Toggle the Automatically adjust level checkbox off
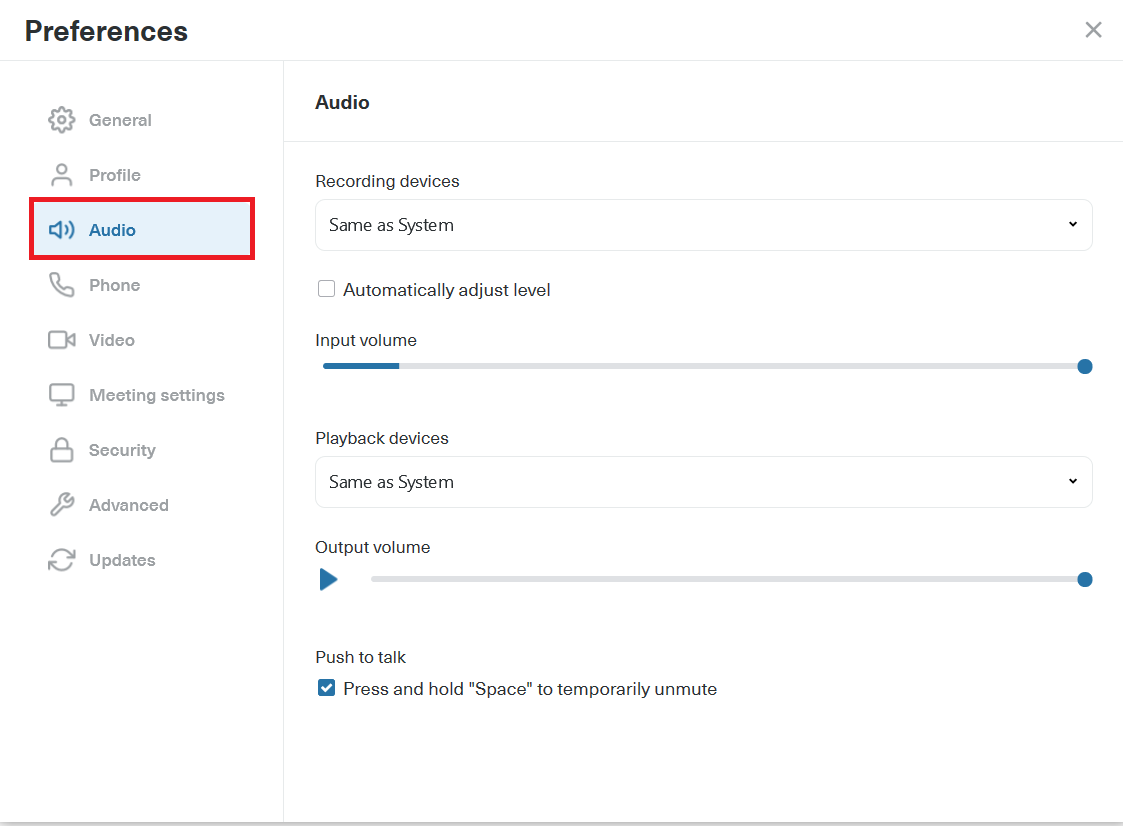This screenshot has height=826, width=1123. [x=326, y=288]
